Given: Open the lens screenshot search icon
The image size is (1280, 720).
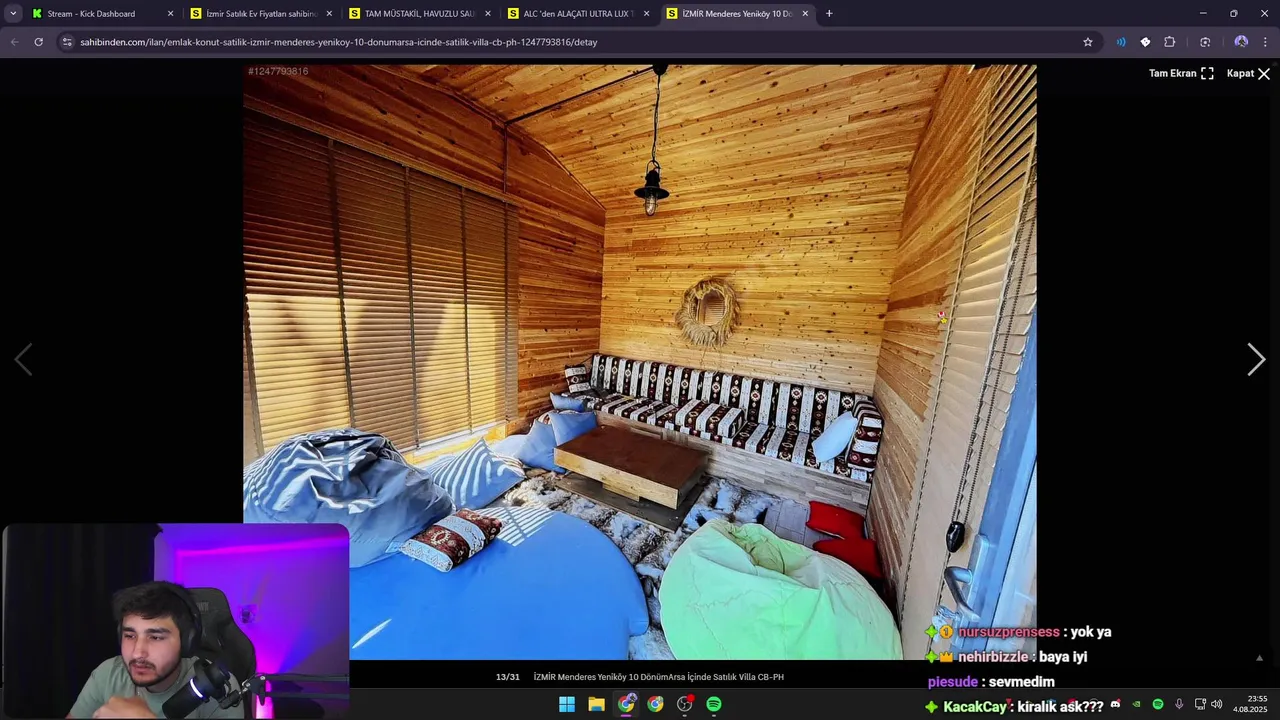Looking at the screenshot, I should pos(1205,42).
